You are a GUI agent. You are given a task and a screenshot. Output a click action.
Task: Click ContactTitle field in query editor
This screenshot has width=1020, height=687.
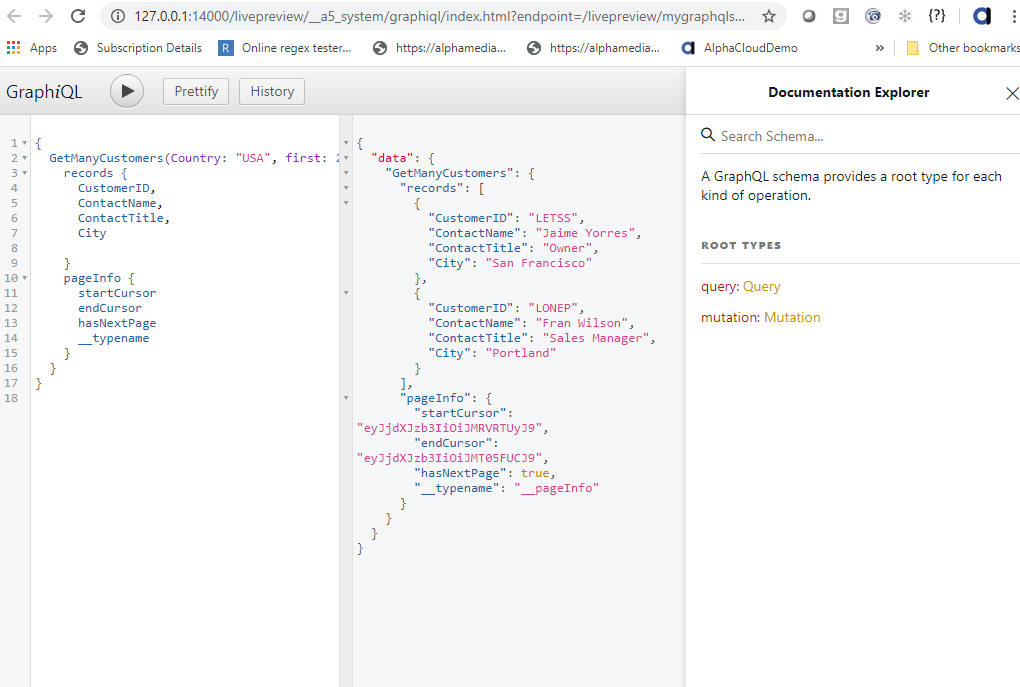coord(121,218)
